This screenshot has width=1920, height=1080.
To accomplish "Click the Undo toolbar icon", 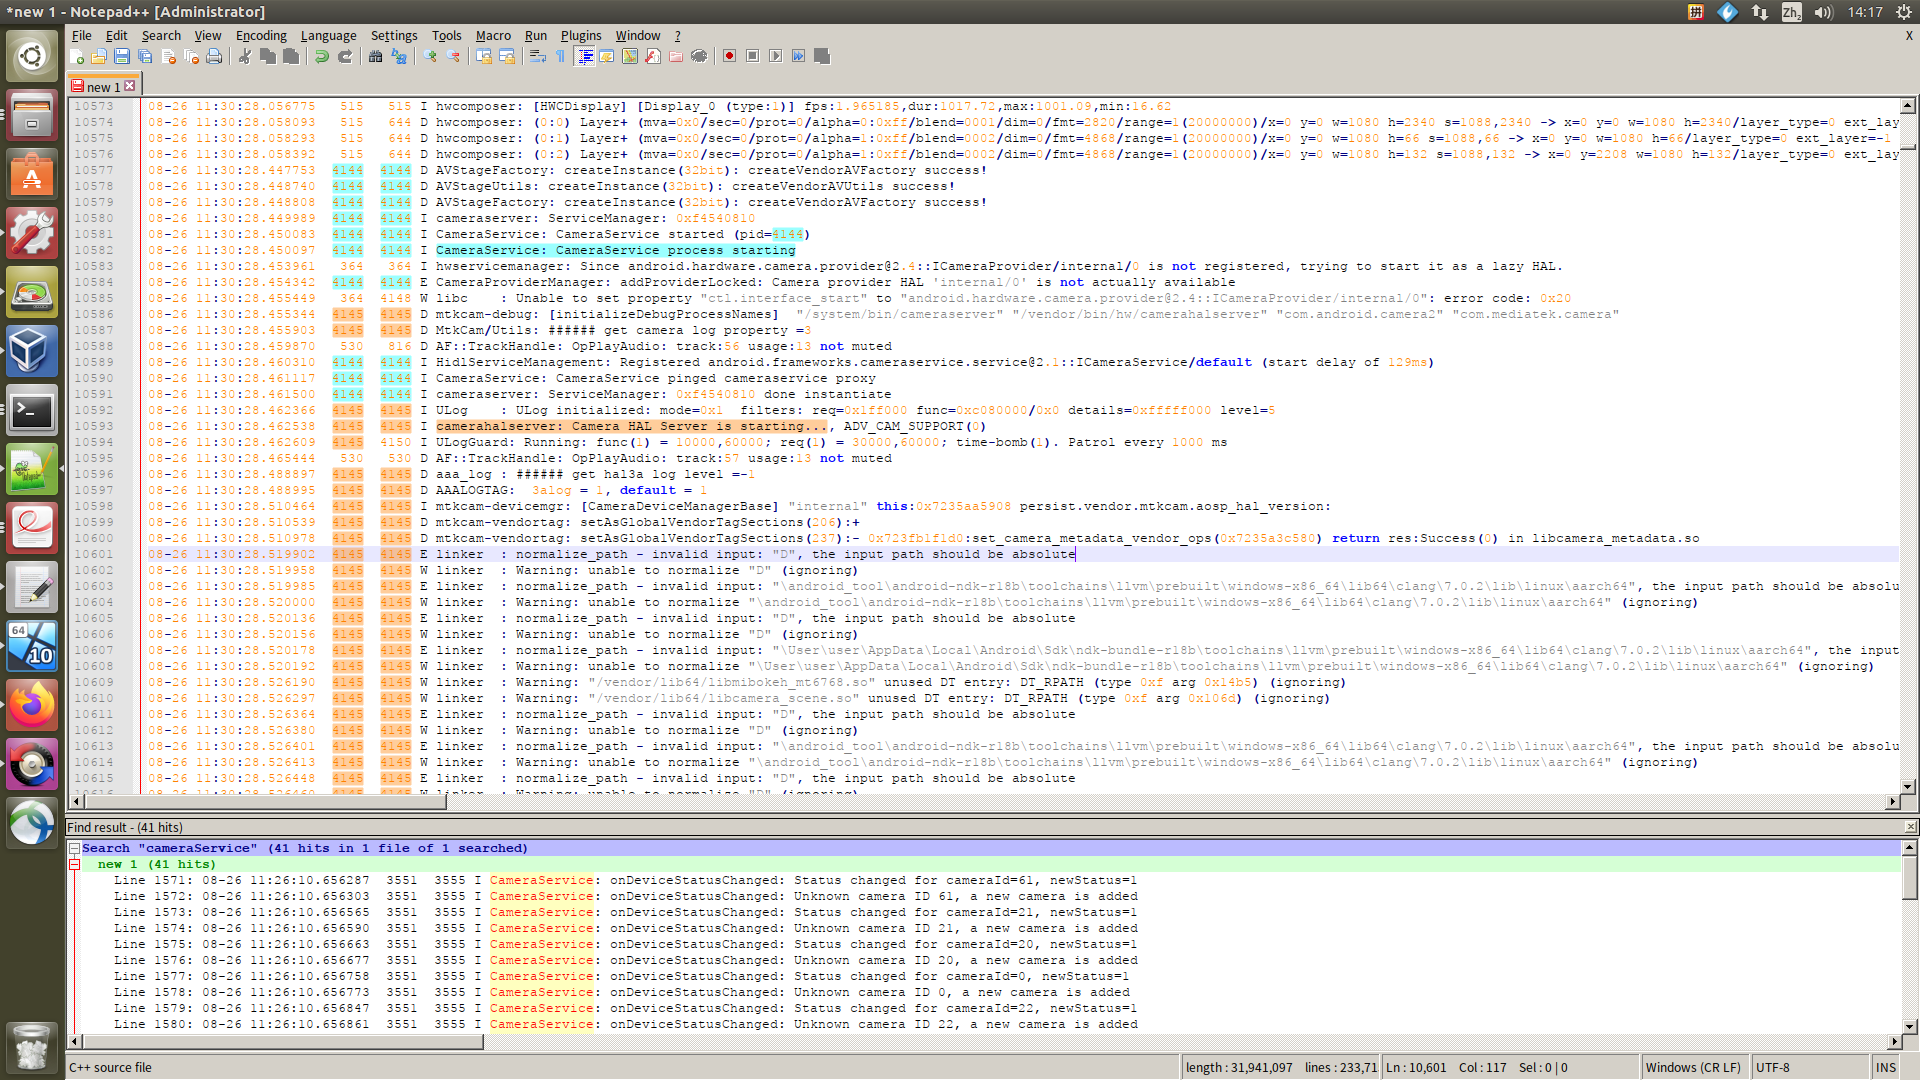I will pyautogui.click(x=322, y=57).
